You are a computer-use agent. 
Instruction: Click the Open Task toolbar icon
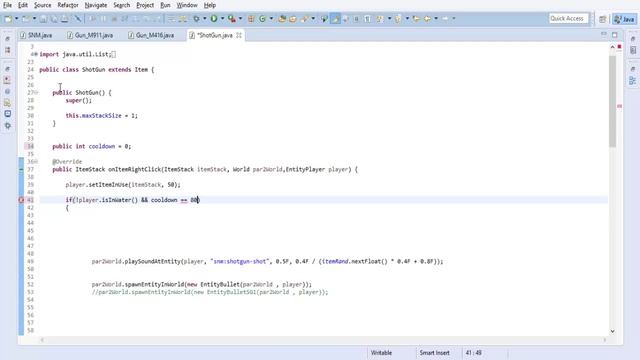pyautogui.click(x=293, y=19)
